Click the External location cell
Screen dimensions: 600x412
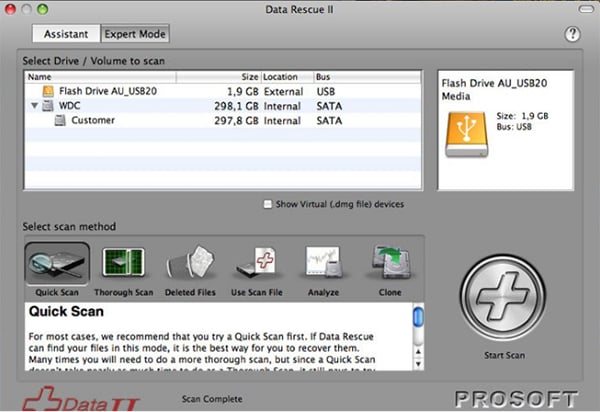click(x=283, y=92)
